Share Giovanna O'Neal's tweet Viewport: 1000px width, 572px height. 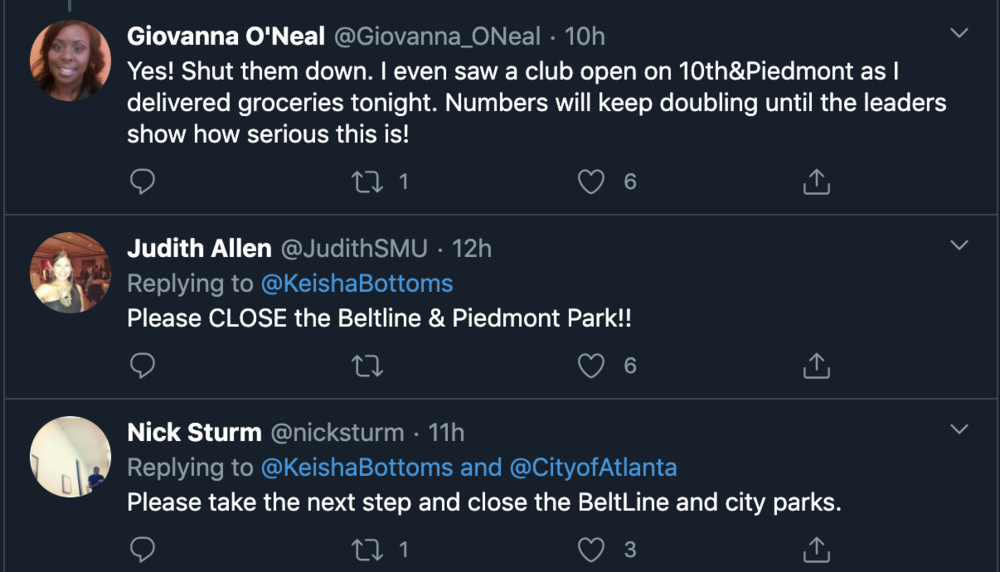[x=816, y=181]
